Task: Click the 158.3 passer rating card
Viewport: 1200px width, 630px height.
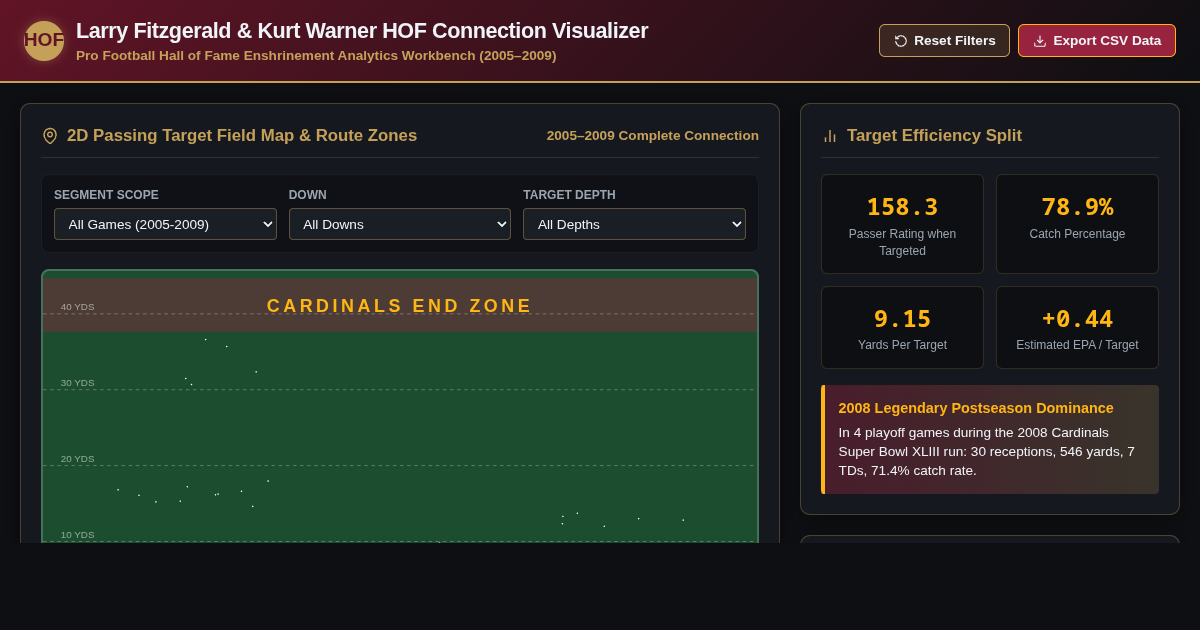Action: 902,224
